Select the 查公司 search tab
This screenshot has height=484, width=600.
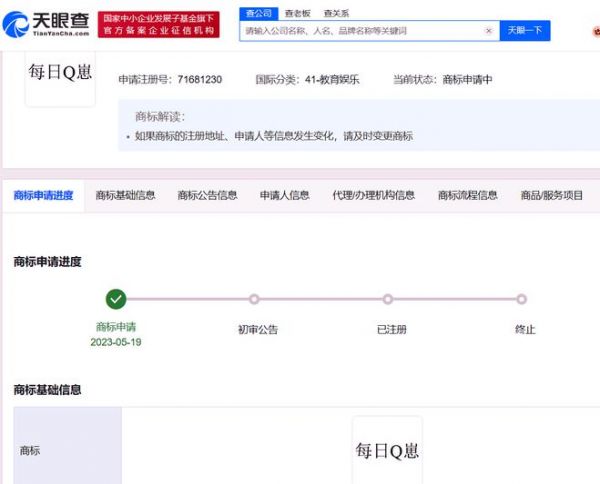coord(259,13)
